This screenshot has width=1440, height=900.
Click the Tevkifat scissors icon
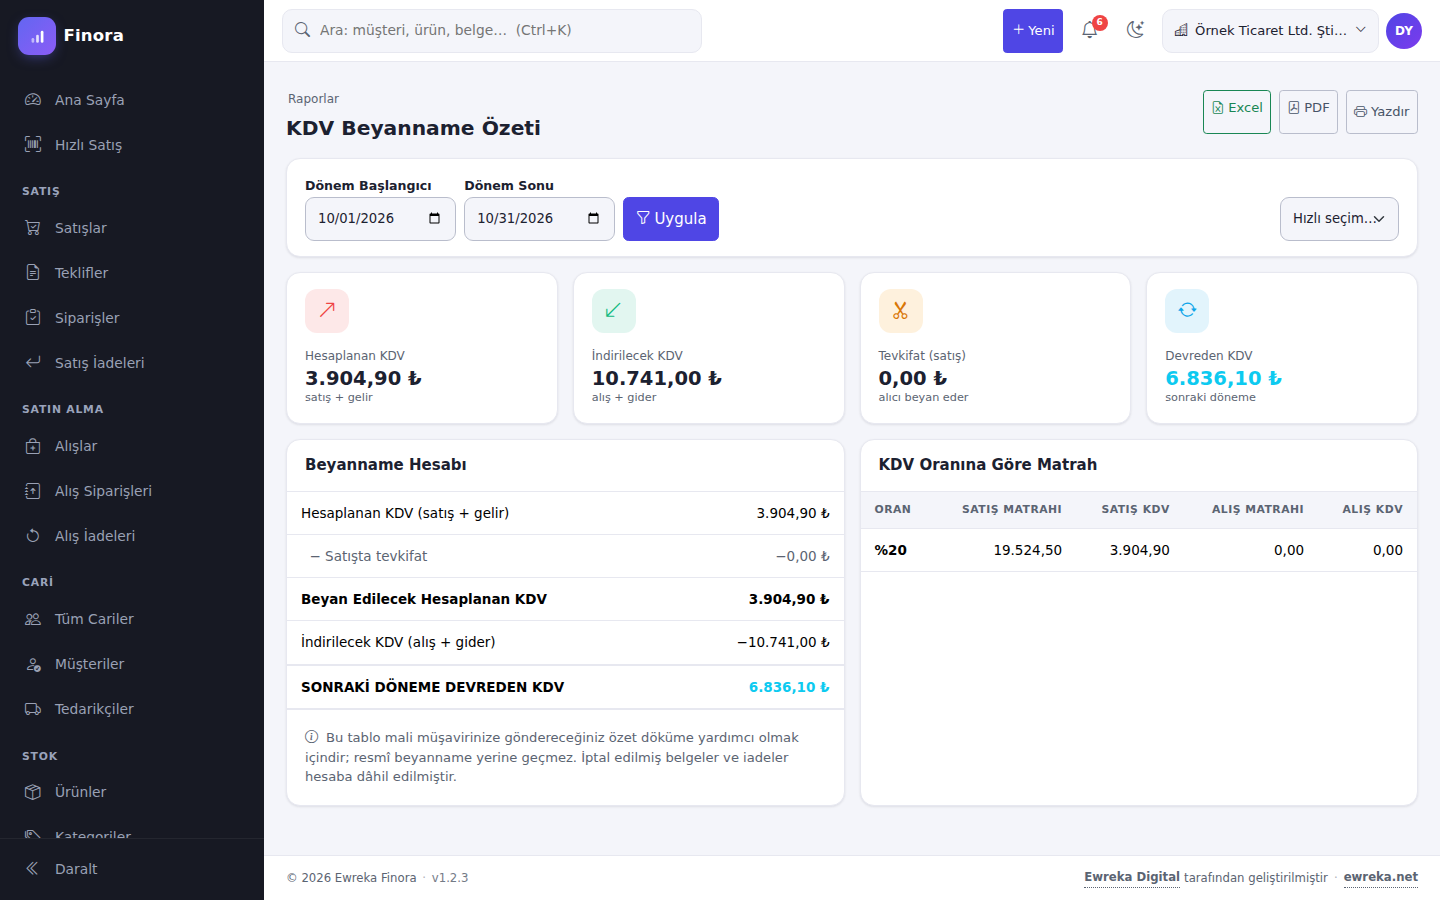[x=901, y=311]
